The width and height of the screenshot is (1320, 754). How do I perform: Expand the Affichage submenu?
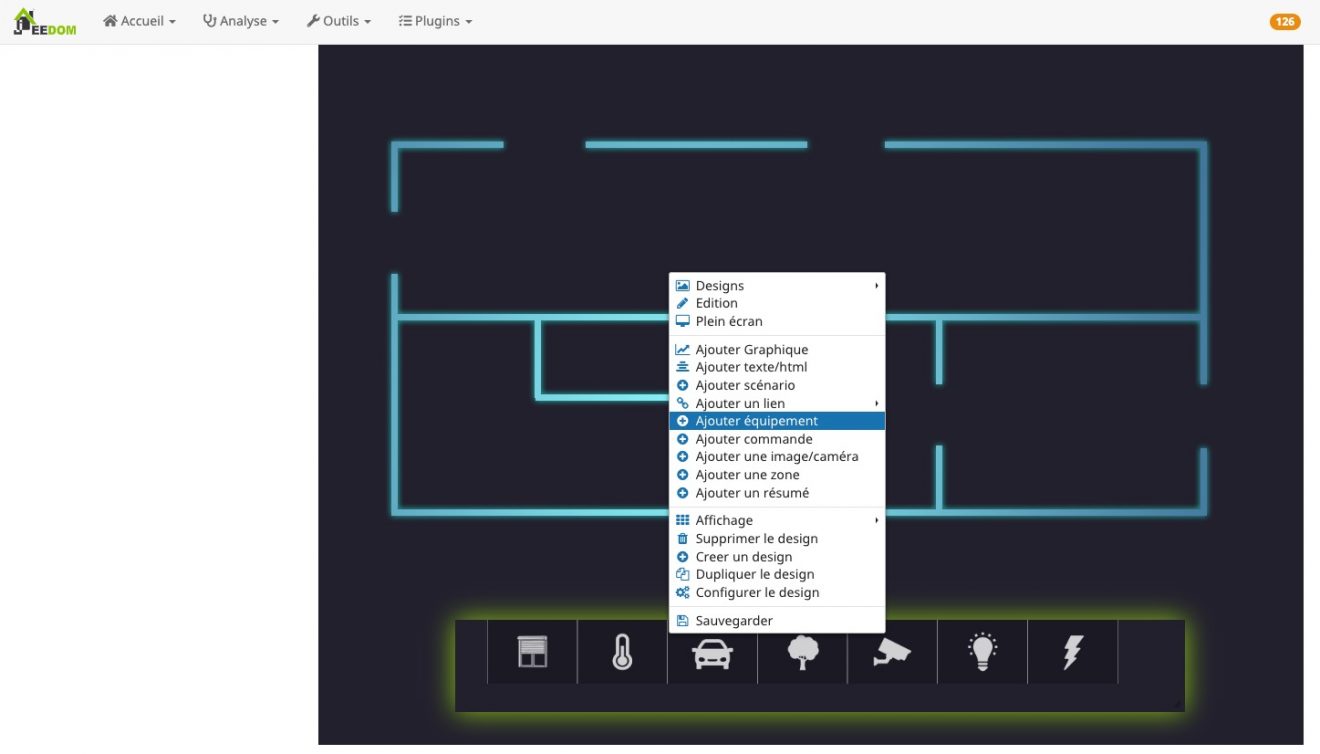(x=725, y=519)
